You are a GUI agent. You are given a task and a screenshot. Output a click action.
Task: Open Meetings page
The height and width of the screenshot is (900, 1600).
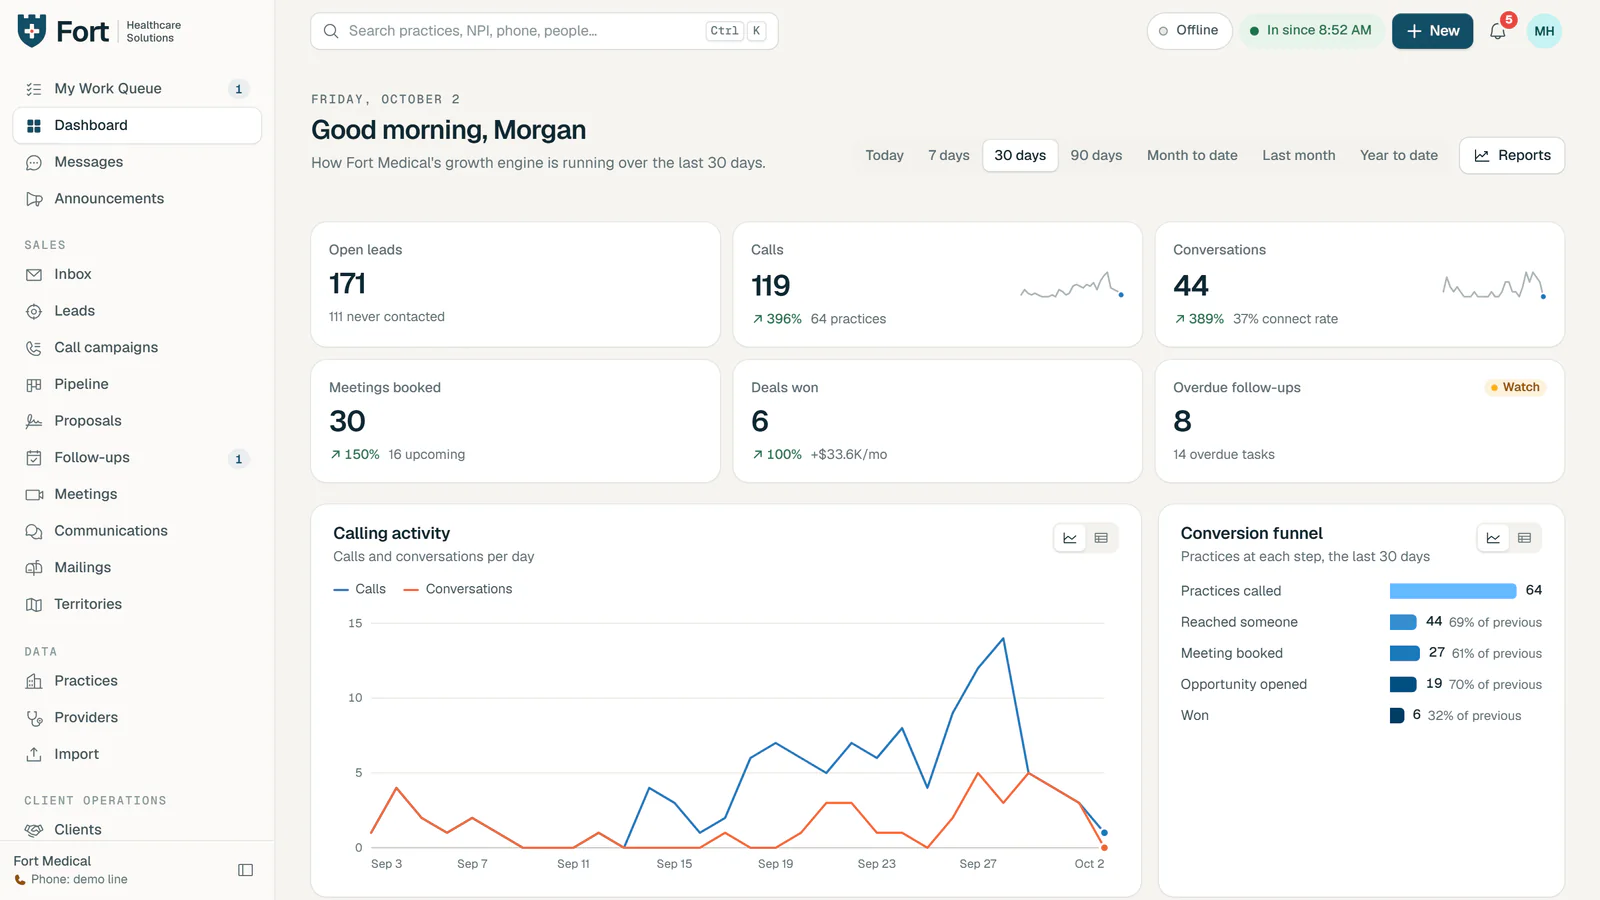[137, 494]
